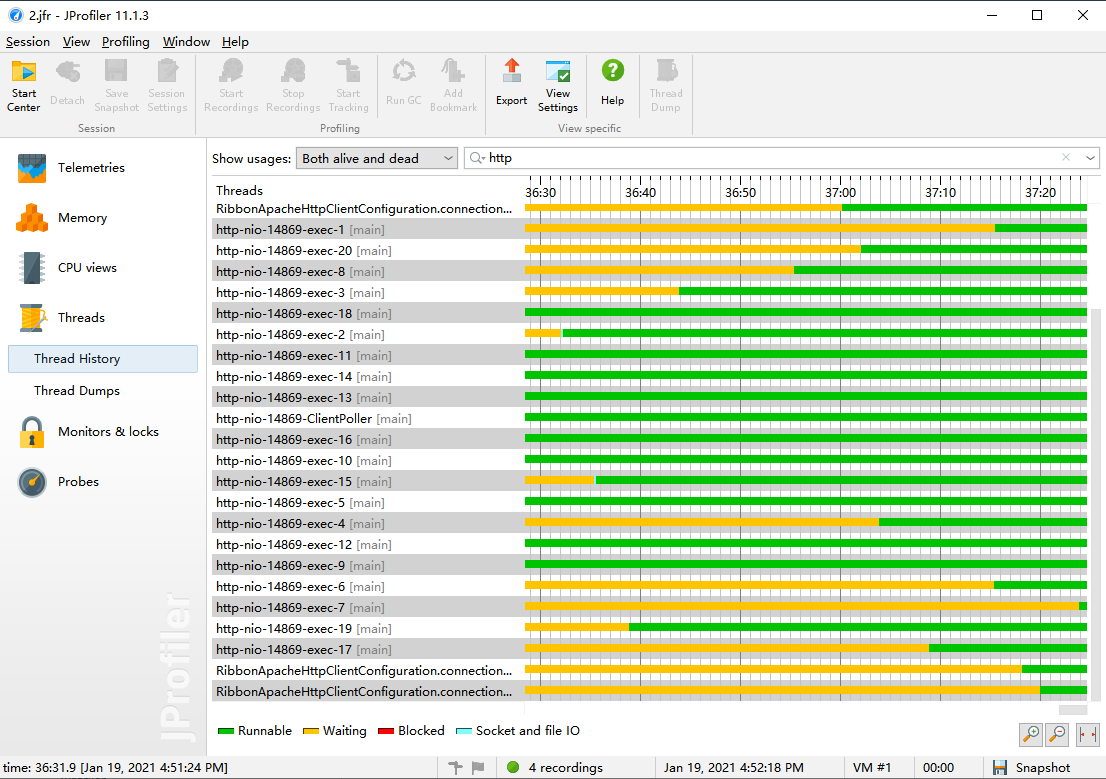Click the Start Center toolbar icon
The height and width of the screenshot is (779, 1106).
(24, 84)
